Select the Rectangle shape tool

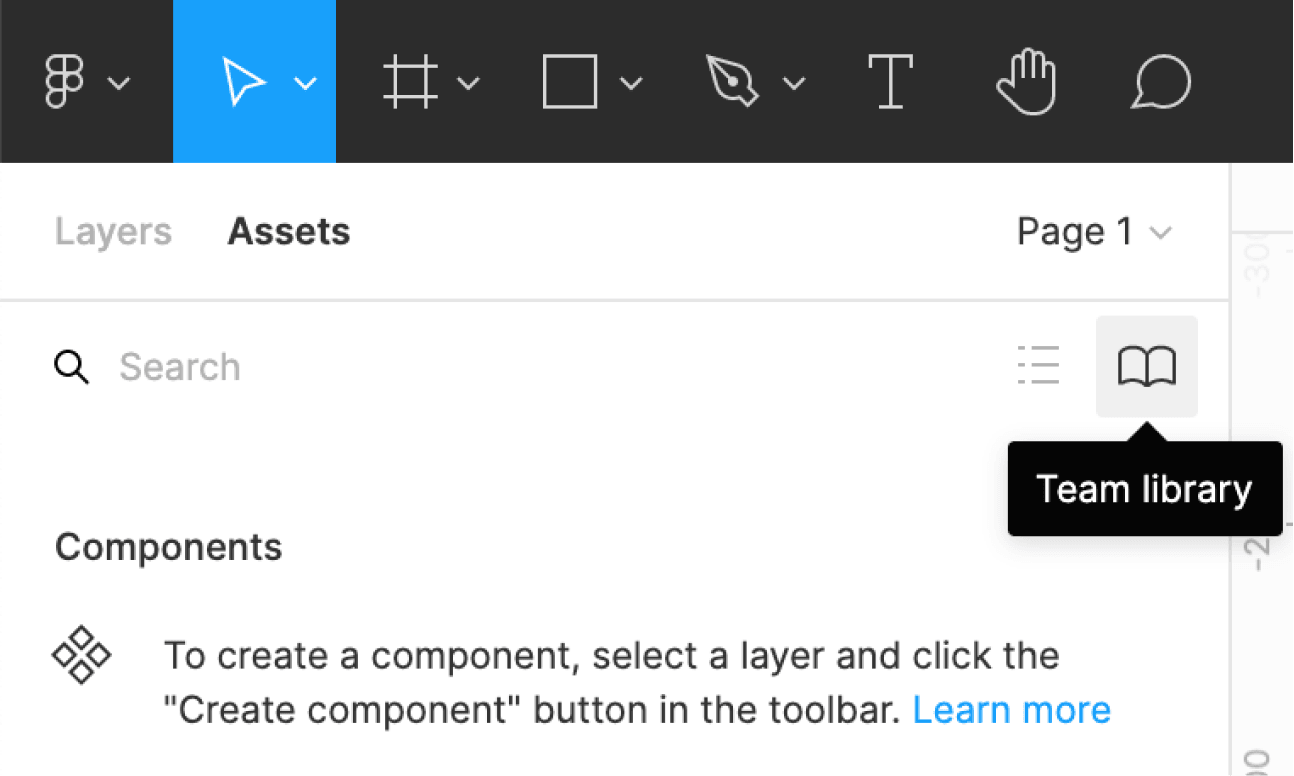point(570,81)
